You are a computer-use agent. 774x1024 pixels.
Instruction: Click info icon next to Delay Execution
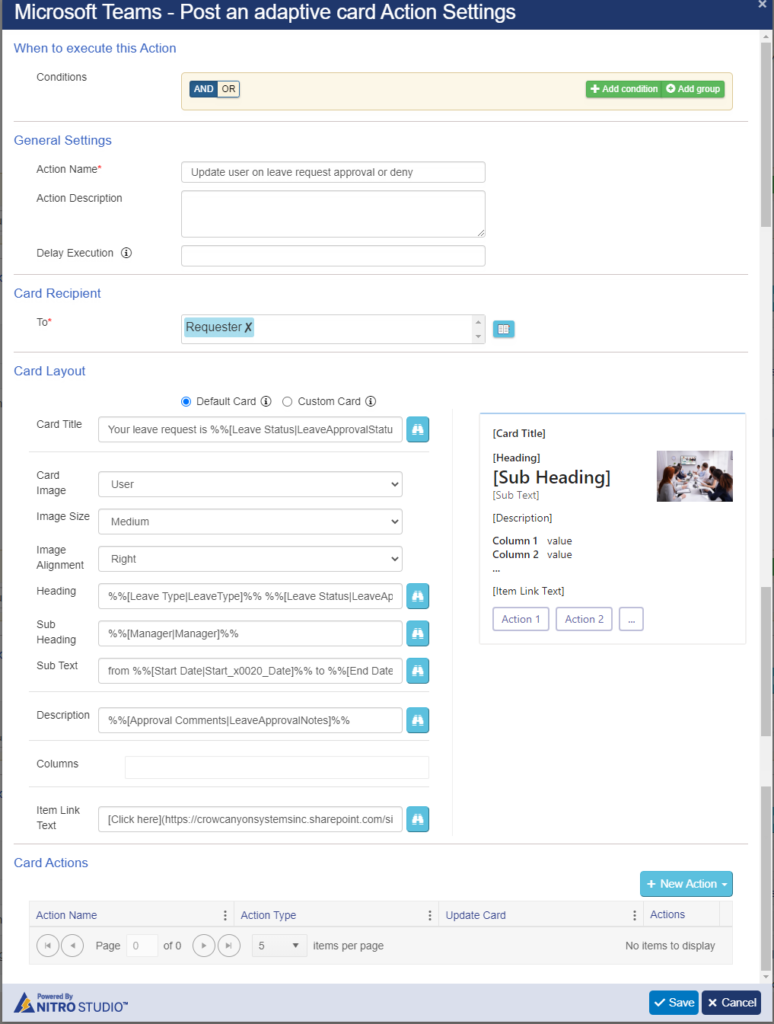[x=126, y=253]
